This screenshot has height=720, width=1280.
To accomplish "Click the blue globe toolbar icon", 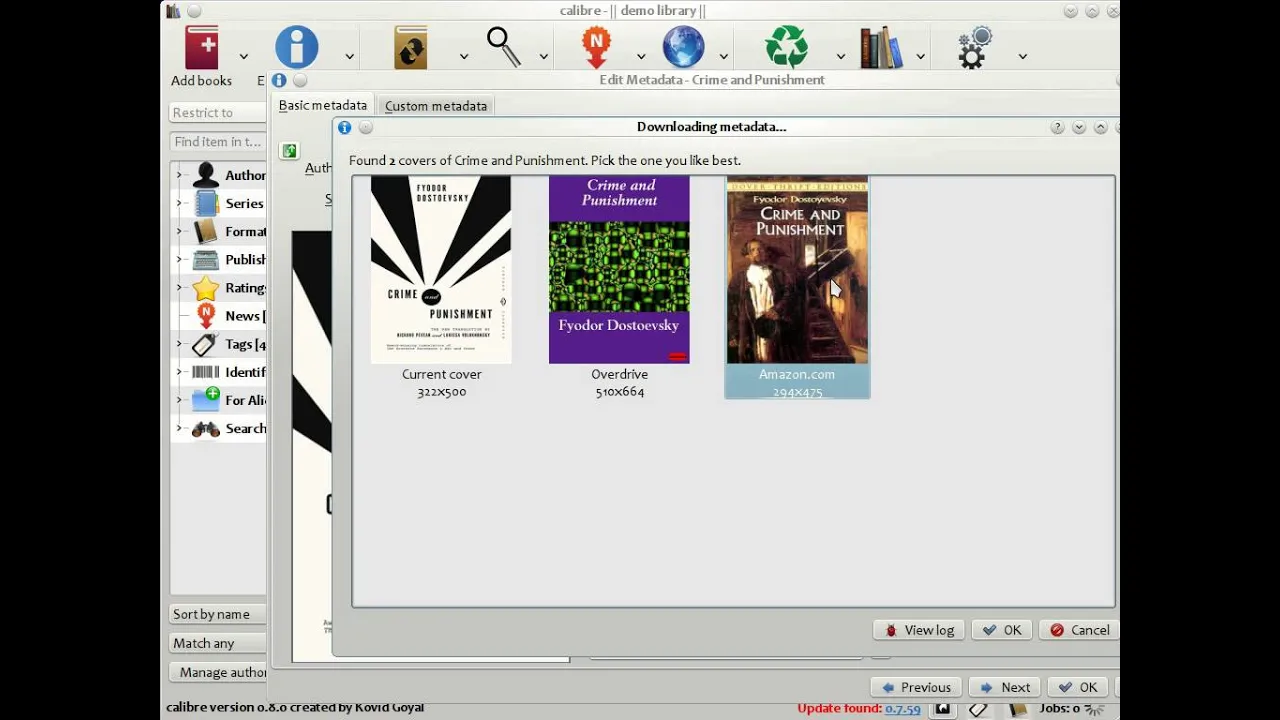I will coord(684,47).
